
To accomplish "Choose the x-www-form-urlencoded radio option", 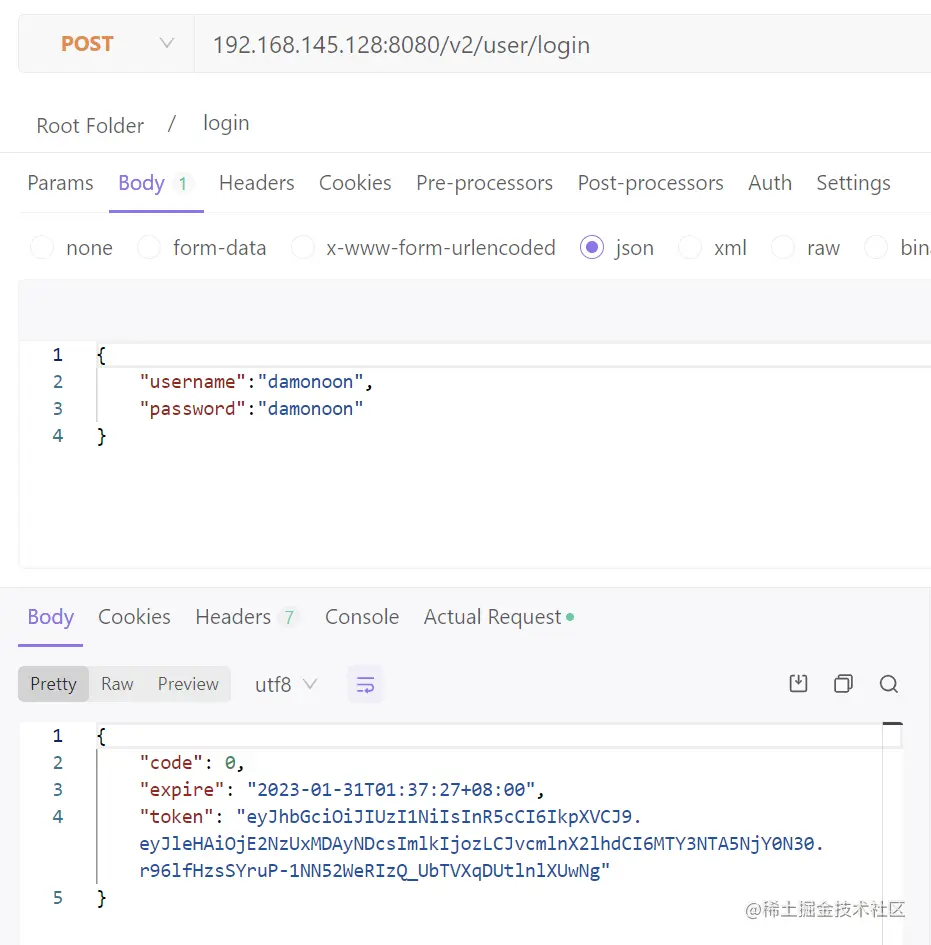I will click(303, 248).
